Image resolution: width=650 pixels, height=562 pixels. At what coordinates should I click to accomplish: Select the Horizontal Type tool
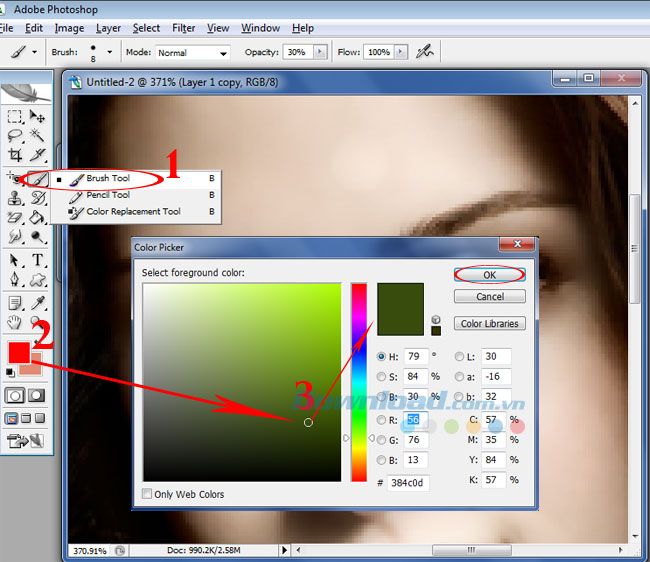click(37, 260)
